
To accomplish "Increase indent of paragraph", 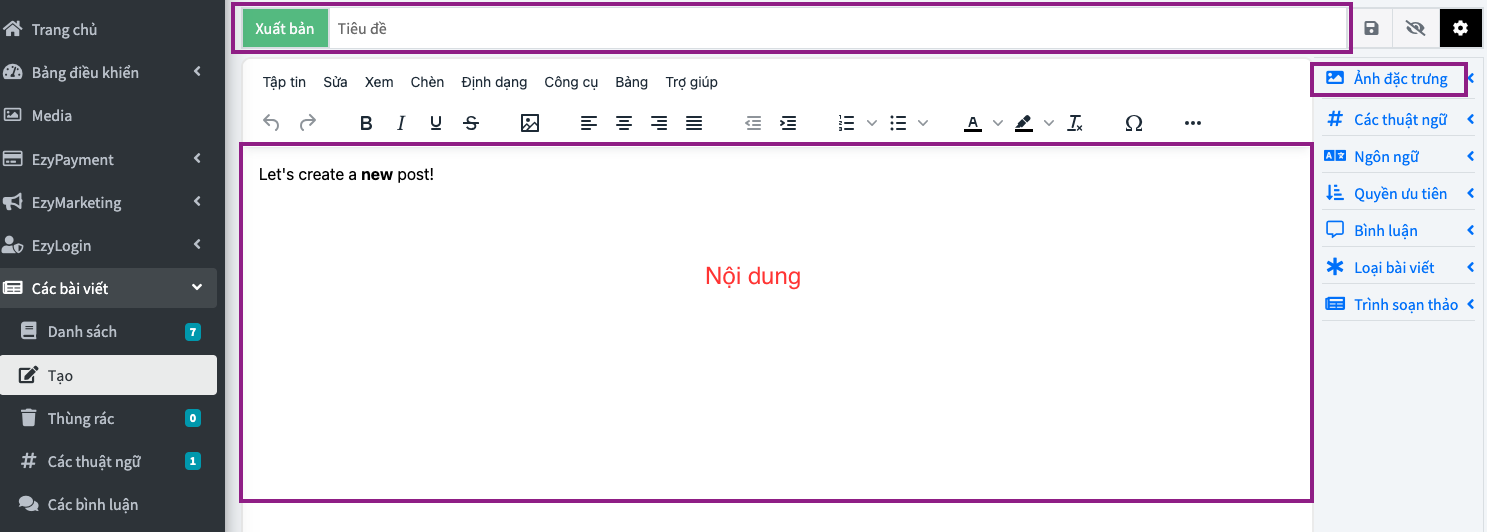I will tap(788, 123).
